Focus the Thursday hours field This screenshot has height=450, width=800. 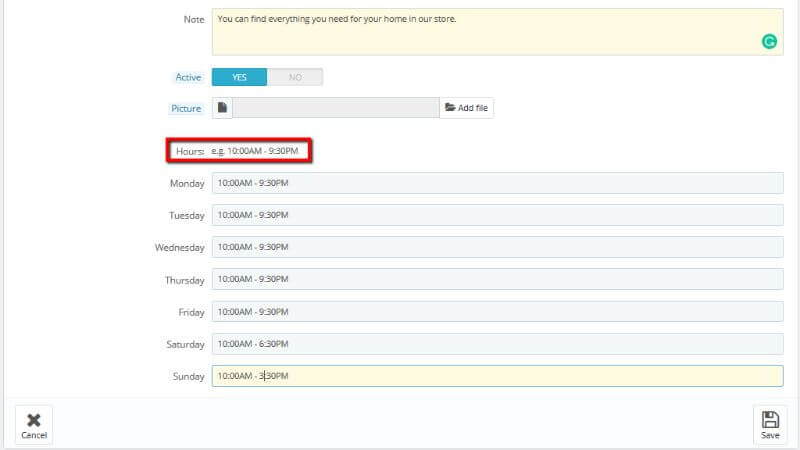[x=497, y=279]
